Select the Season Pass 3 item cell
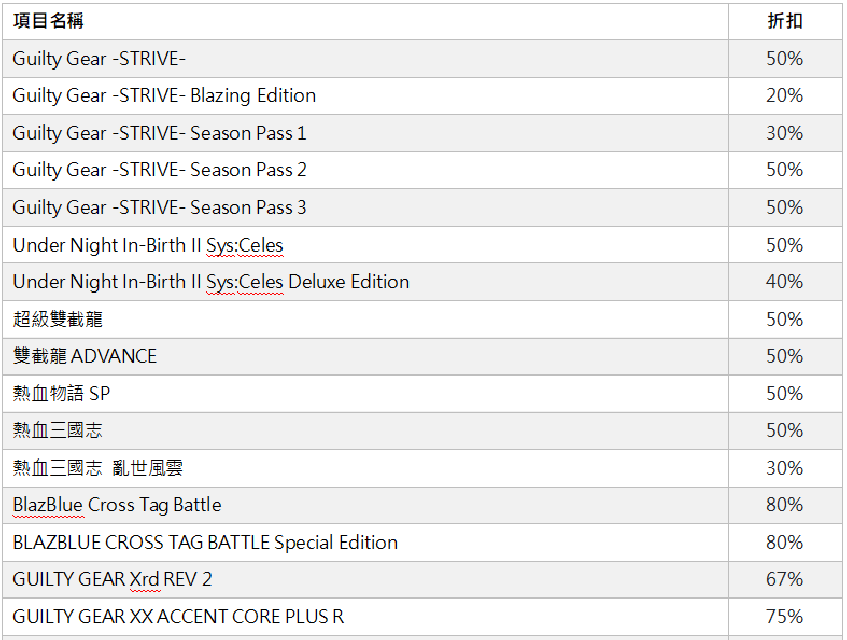This screenshot has width=847, height=640. click(x=159, y=208)
